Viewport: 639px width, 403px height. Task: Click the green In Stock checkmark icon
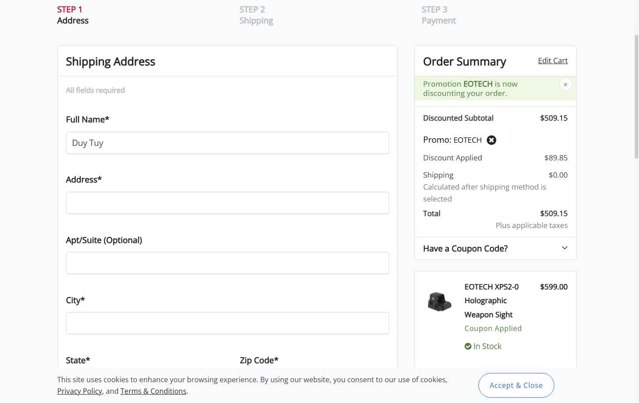tap(468, 346)
